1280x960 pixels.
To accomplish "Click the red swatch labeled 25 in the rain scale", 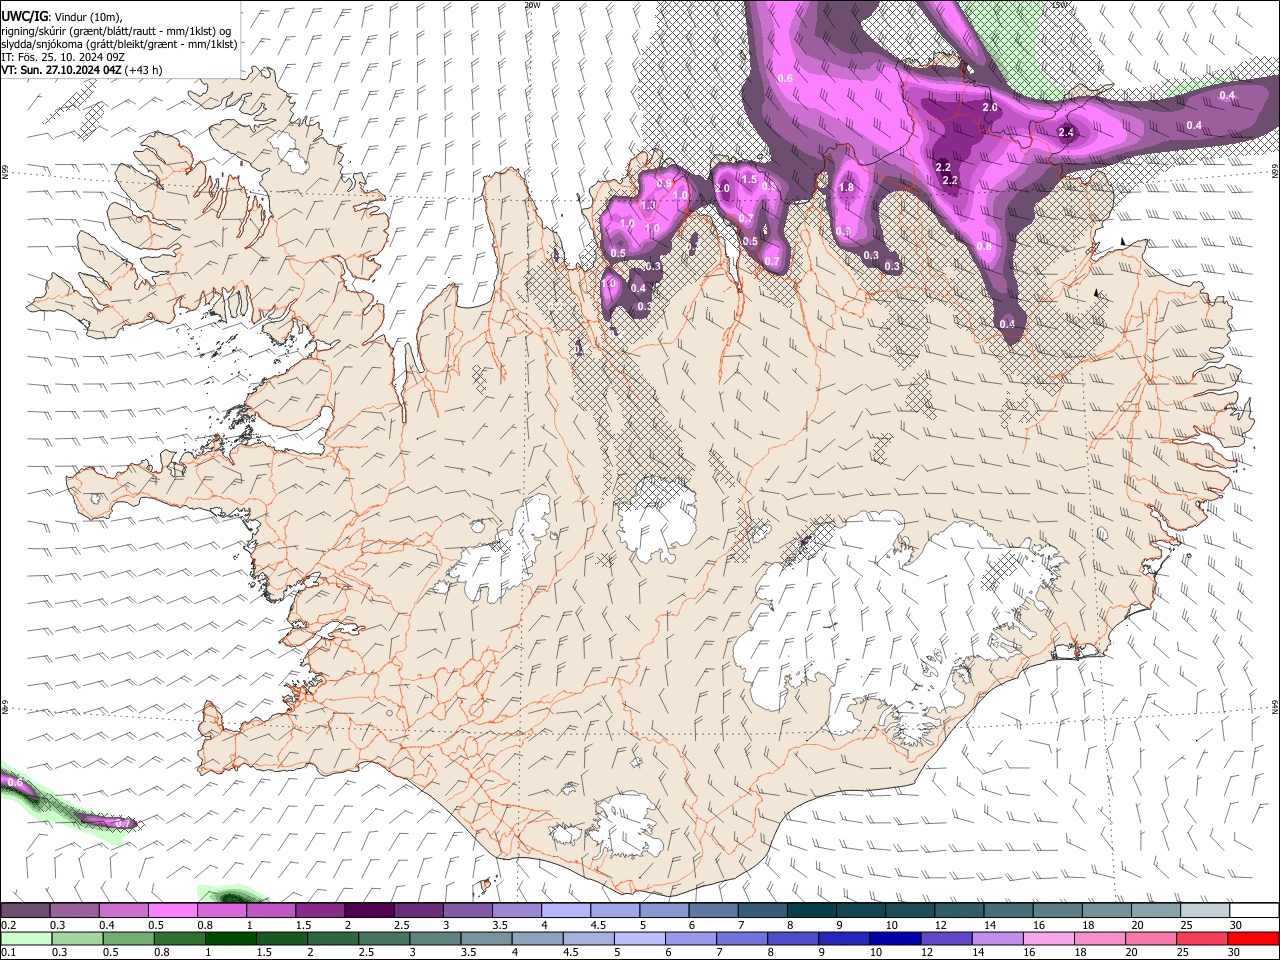I will pos(1203,938).
